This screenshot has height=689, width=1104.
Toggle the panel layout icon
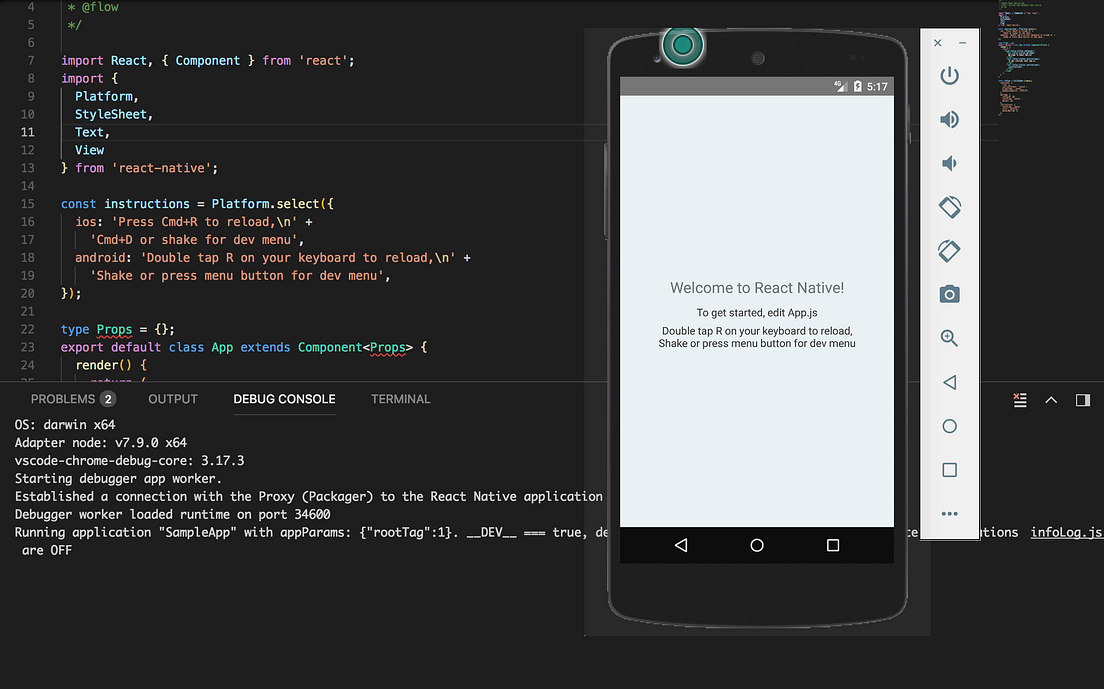point(1082,399)
